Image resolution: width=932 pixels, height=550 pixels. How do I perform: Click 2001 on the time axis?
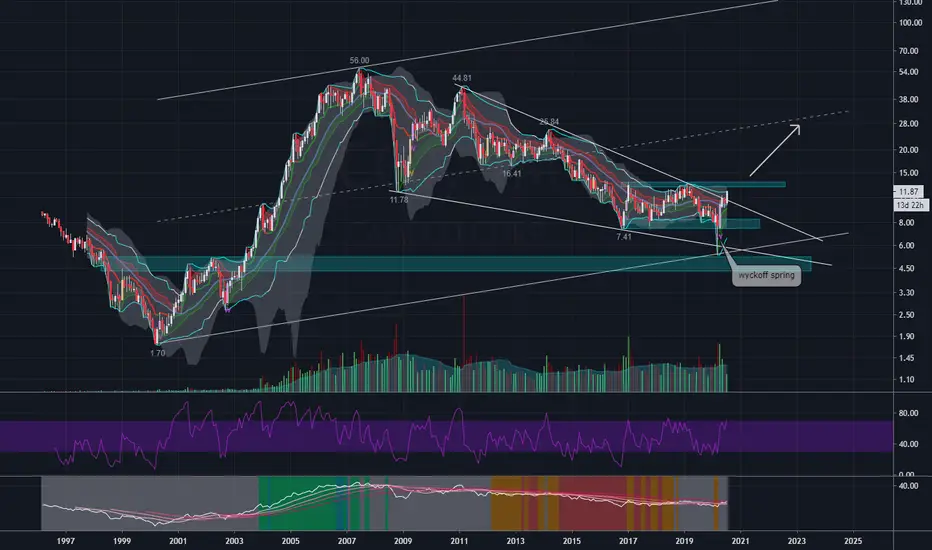click(178, 540)
